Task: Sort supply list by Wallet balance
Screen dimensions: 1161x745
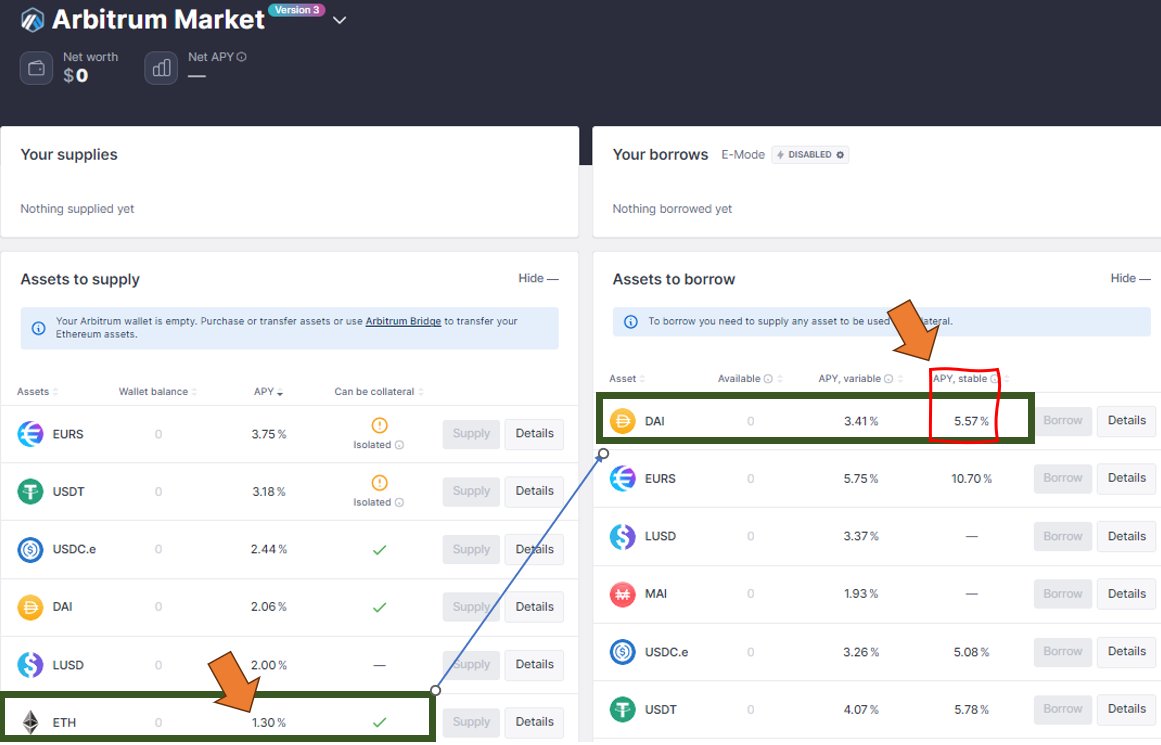Action: tap(157, 392)
